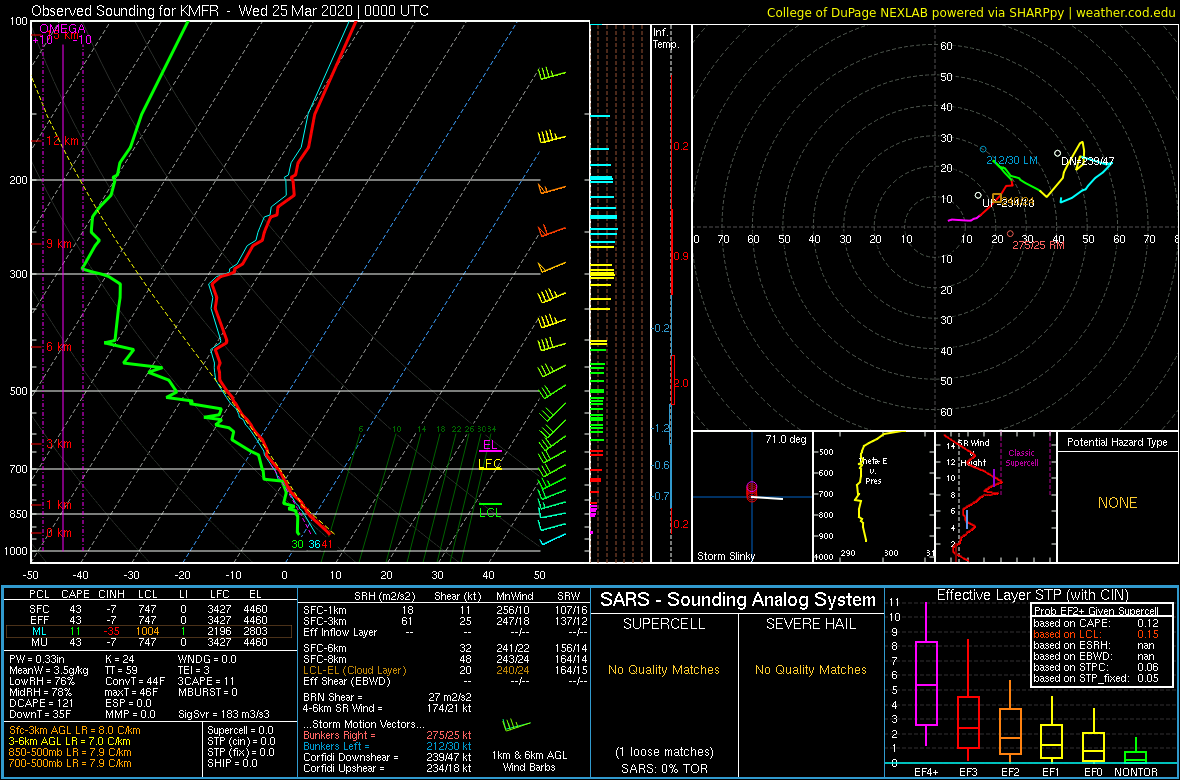
Task: Click the Classic Supercell label
Action: (x=1020, y=457)
